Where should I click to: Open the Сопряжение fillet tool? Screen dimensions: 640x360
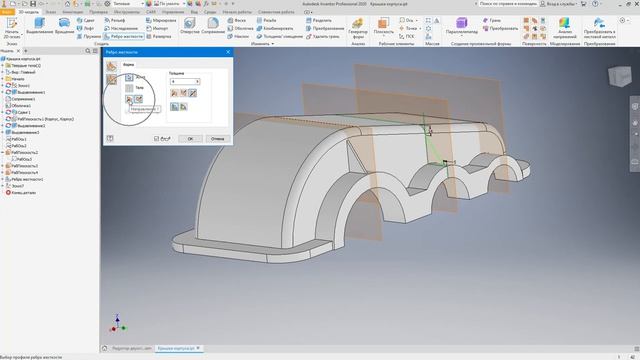point(213,26)
